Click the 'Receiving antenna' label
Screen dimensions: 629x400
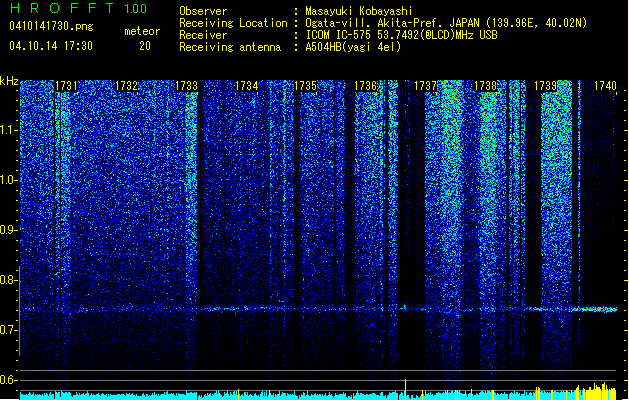coord(230,47)
